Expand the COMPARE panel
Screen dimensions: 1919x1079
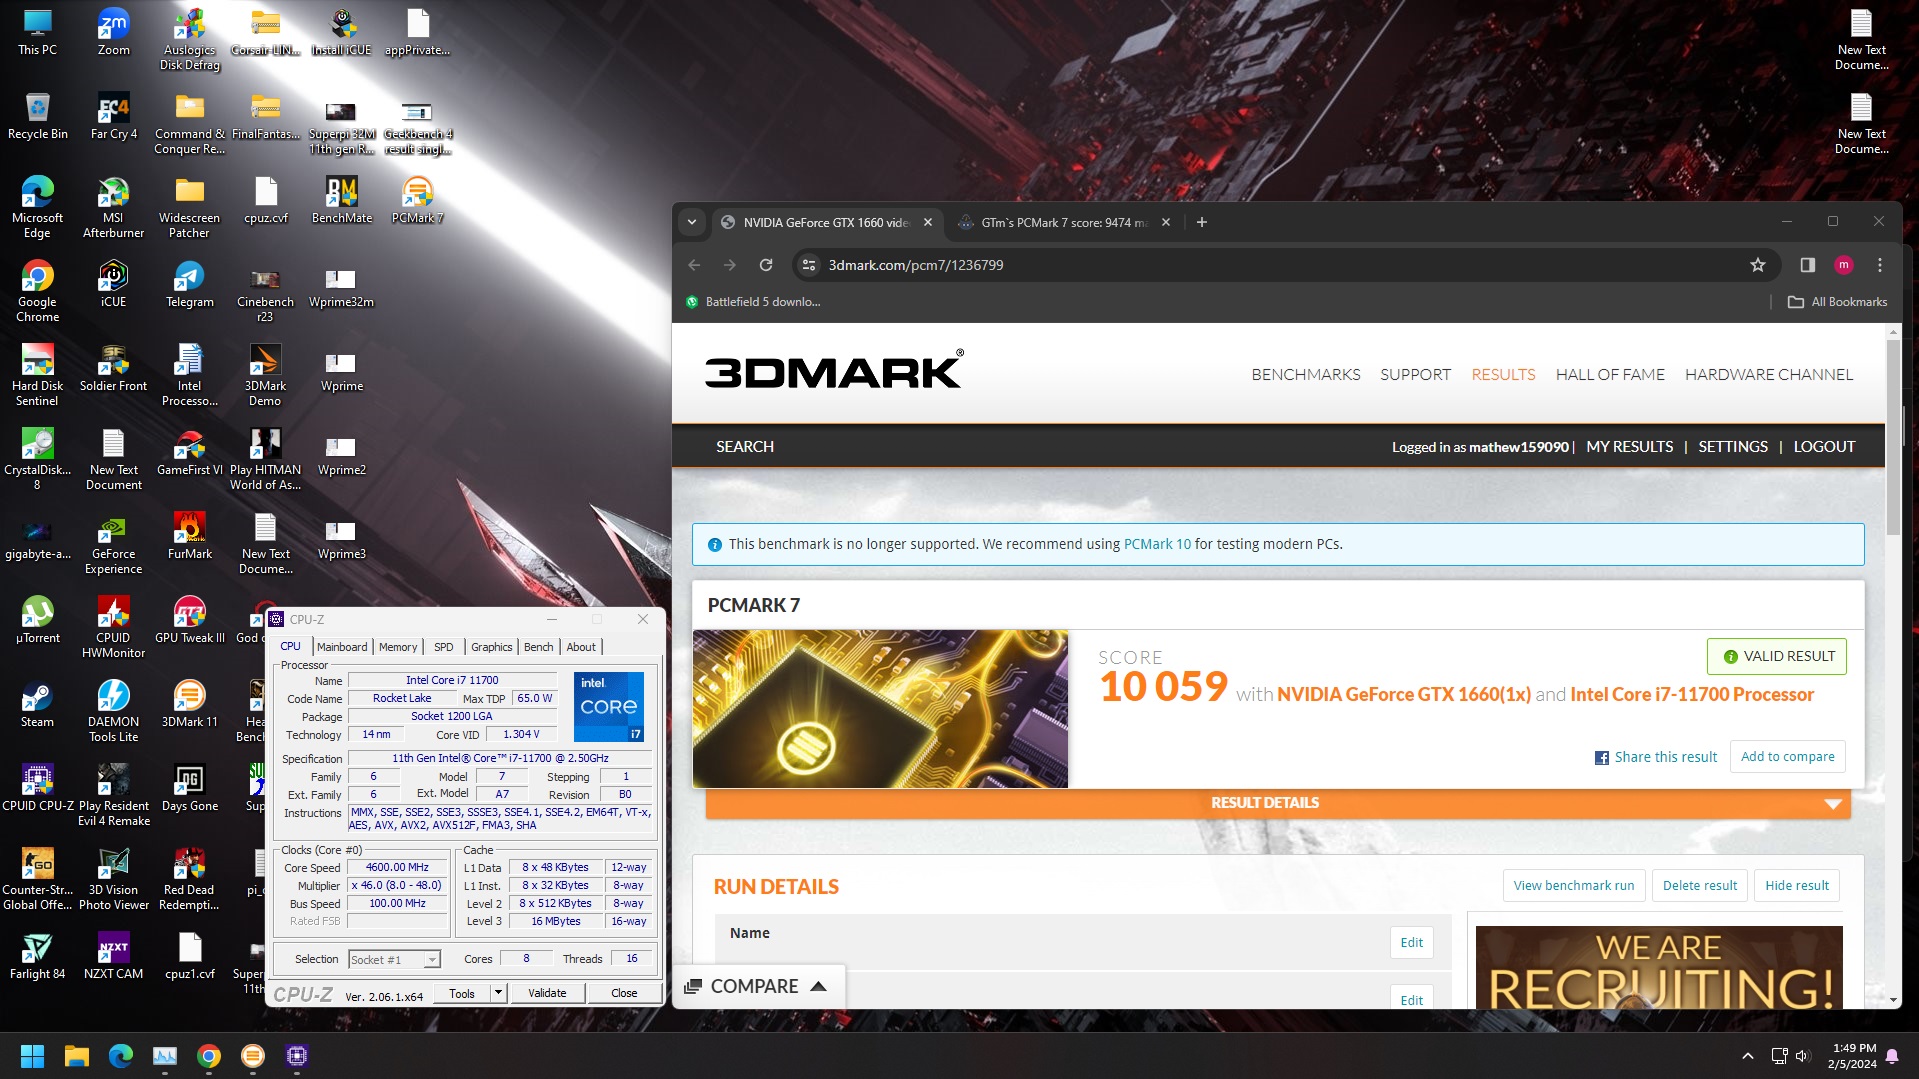[757, 986]
